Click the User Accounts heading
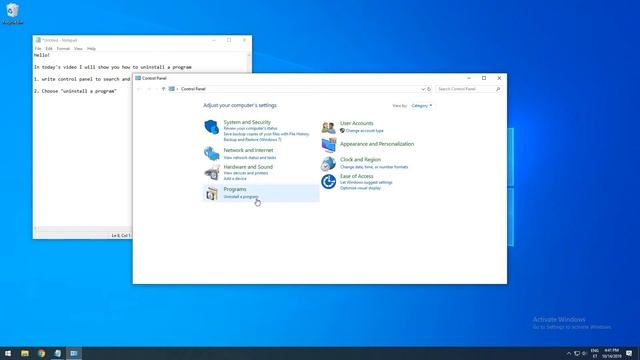640x360 pixels. click(x=356, y=123)
